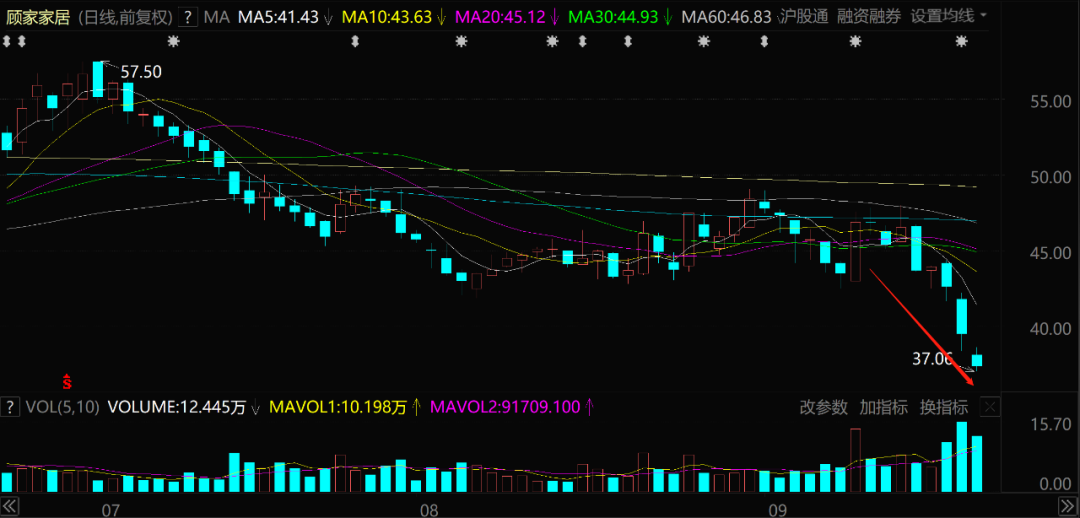
Task: Open the VOL indicator help question mark
Action: pos(10,407)
